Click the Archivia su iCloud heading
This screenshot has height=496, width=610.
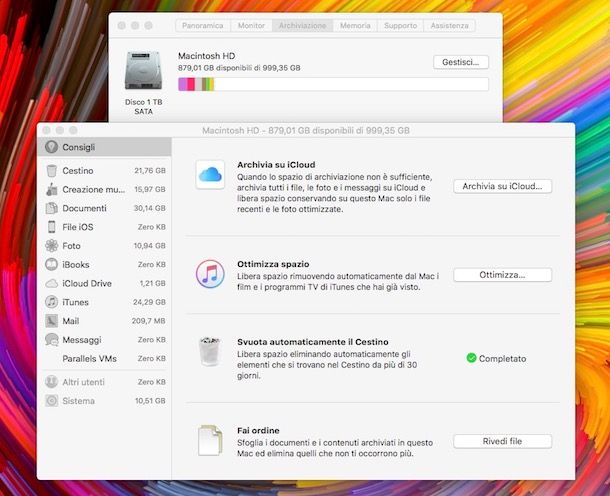click(276, 165)
